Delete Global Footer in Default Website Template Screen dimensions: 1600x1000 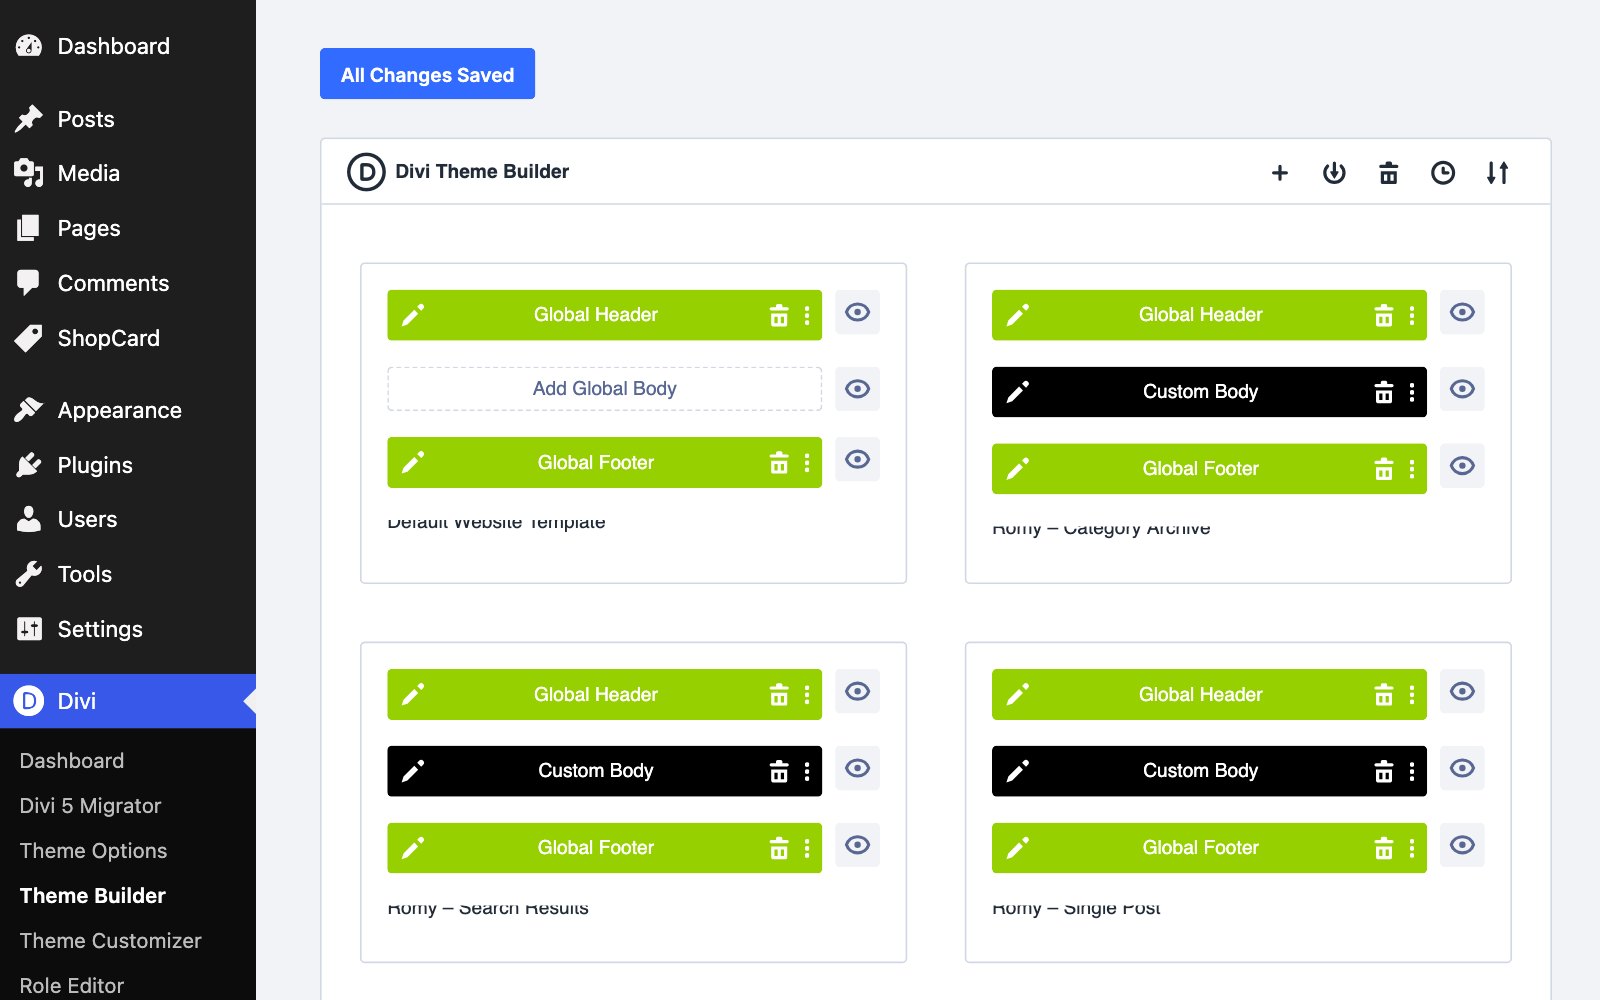tap(779, 463)
